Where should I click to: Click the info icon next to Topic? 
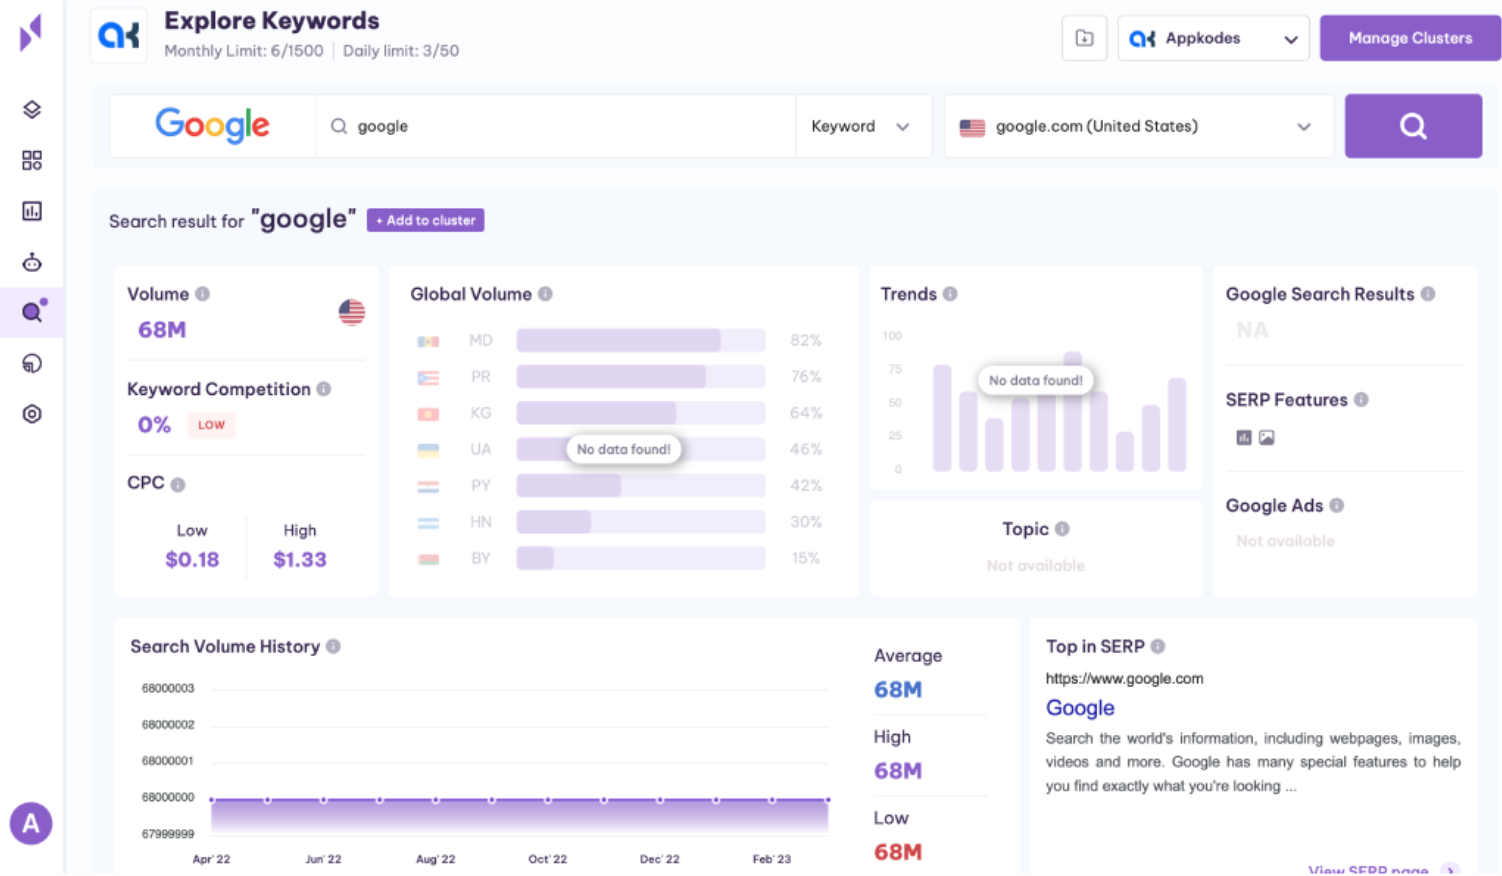pos(1062,529)
